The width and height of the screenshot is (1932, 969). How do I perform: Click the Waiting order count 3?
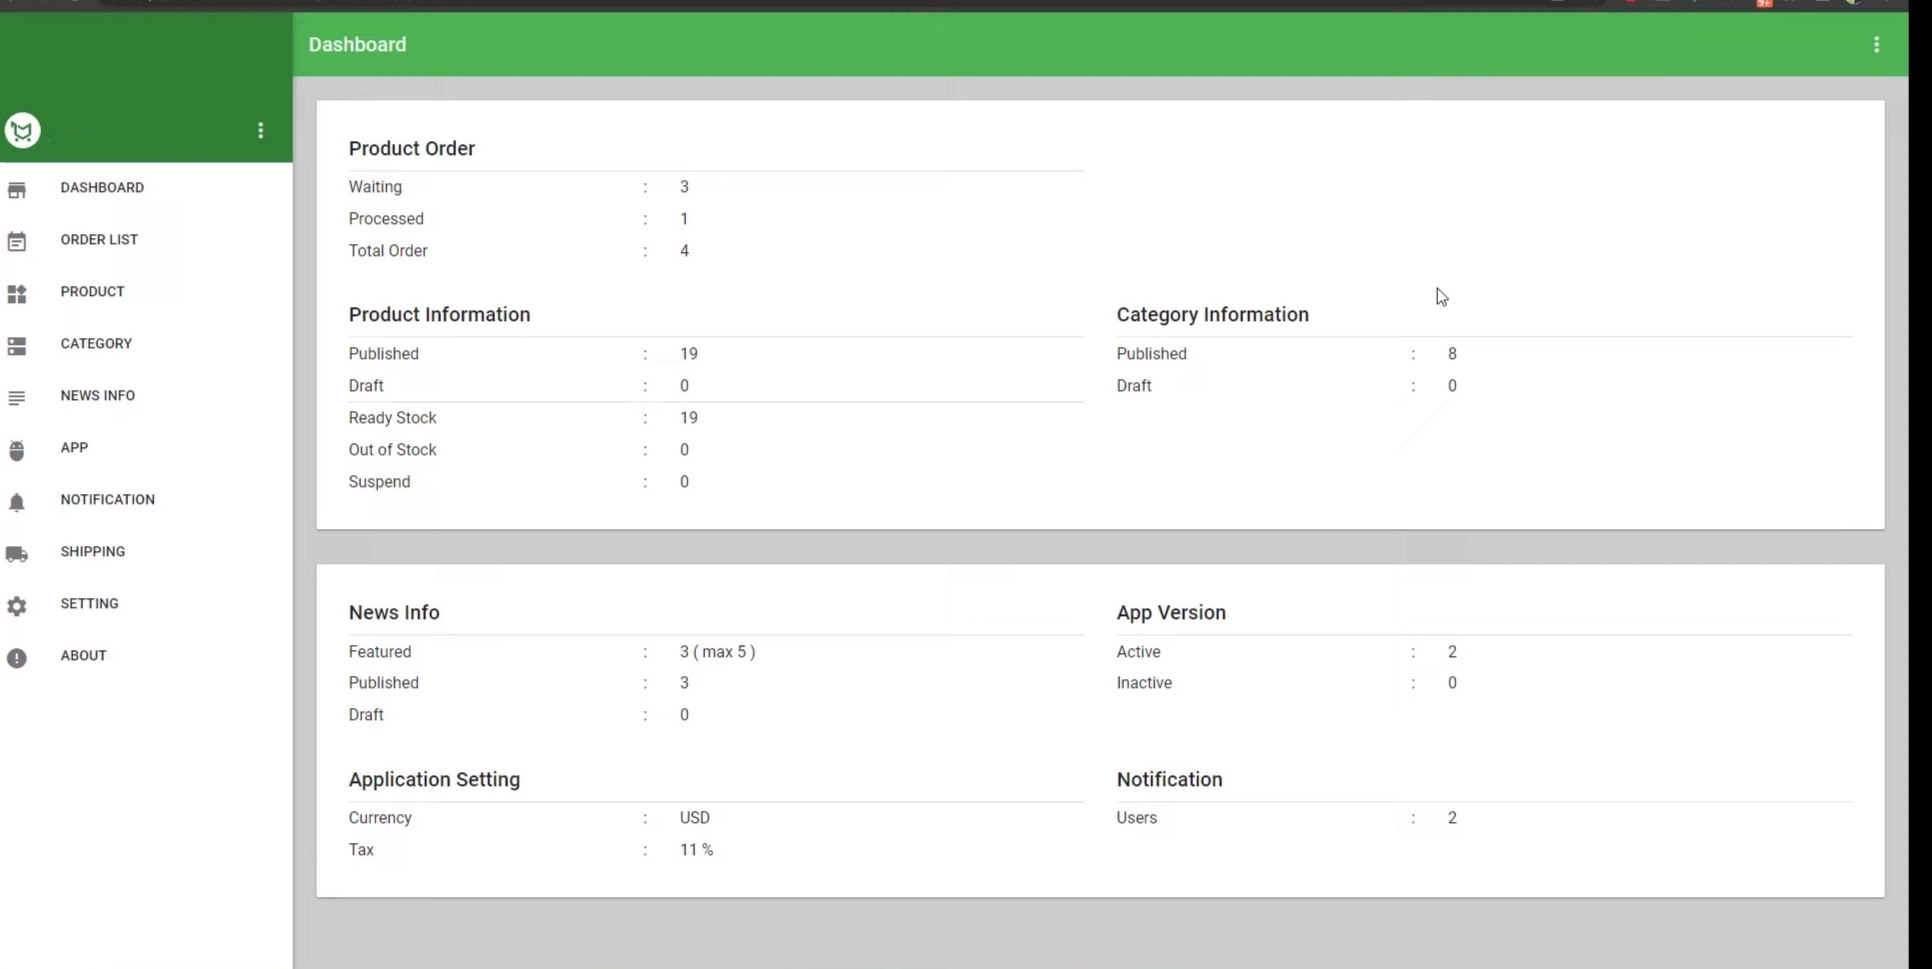(684, 187)
